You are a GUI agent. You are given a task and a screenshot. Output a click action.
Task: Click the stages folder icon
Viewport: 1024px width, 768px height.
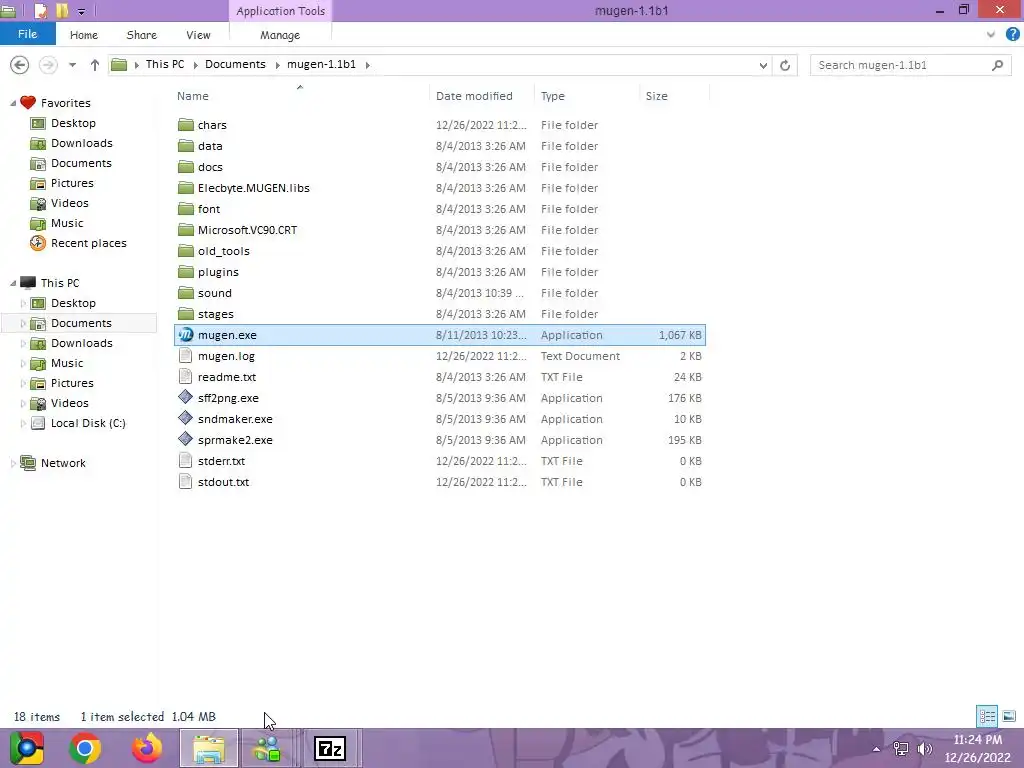pos(186,313)
